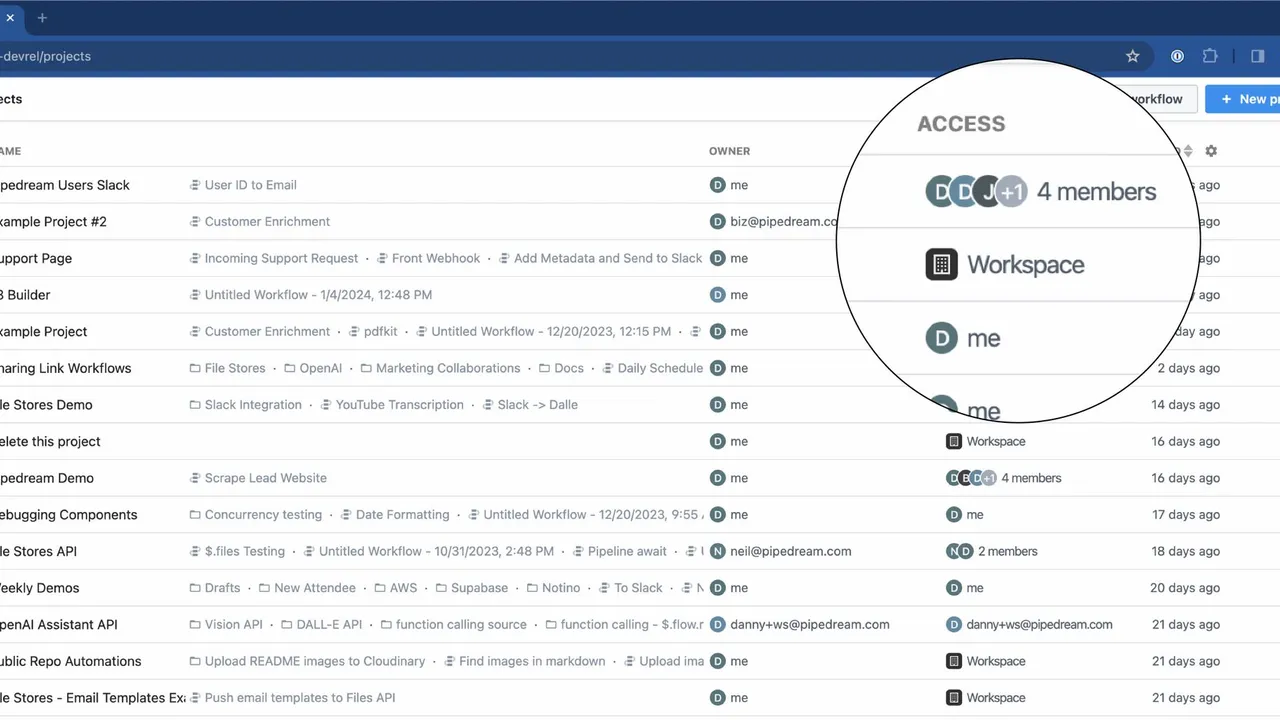
Task: Click workflow icon beside Front Webhook
Action: tap(382, 258)
